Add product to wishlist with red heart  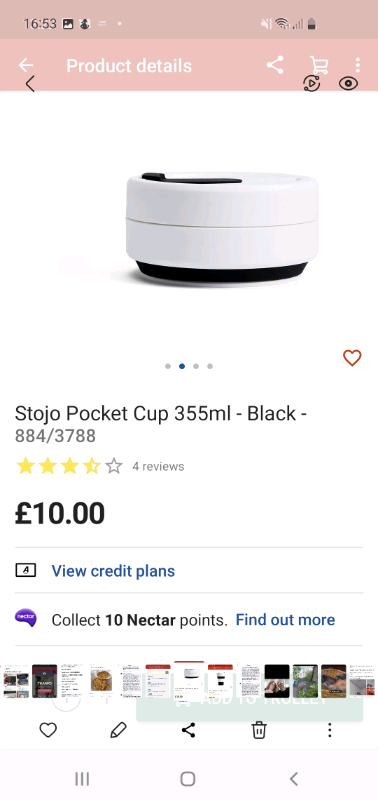[352, 358]
